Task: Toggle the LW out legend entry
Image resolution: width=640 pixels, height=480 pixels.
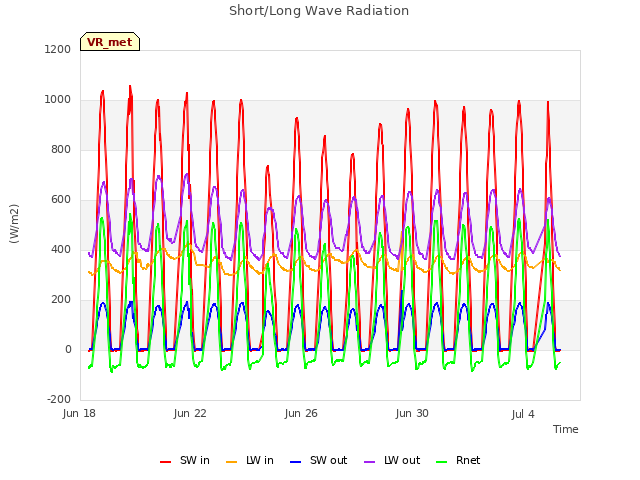Action: [392, 460]
